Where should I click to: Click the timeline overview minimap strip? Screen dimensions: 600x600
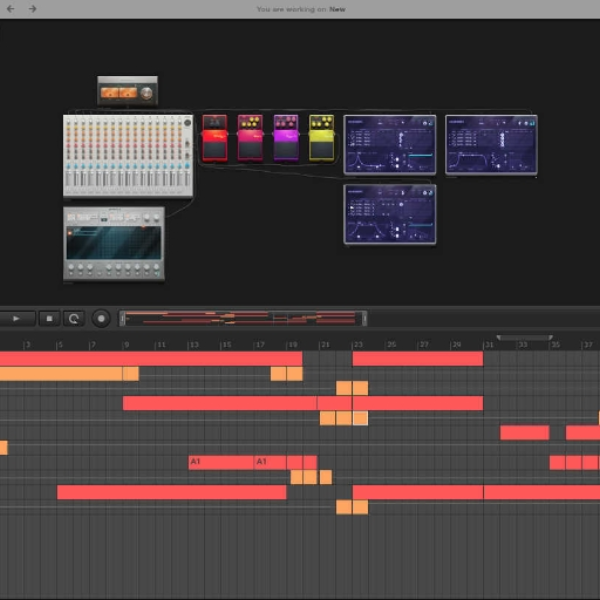(x=243, y=318)
